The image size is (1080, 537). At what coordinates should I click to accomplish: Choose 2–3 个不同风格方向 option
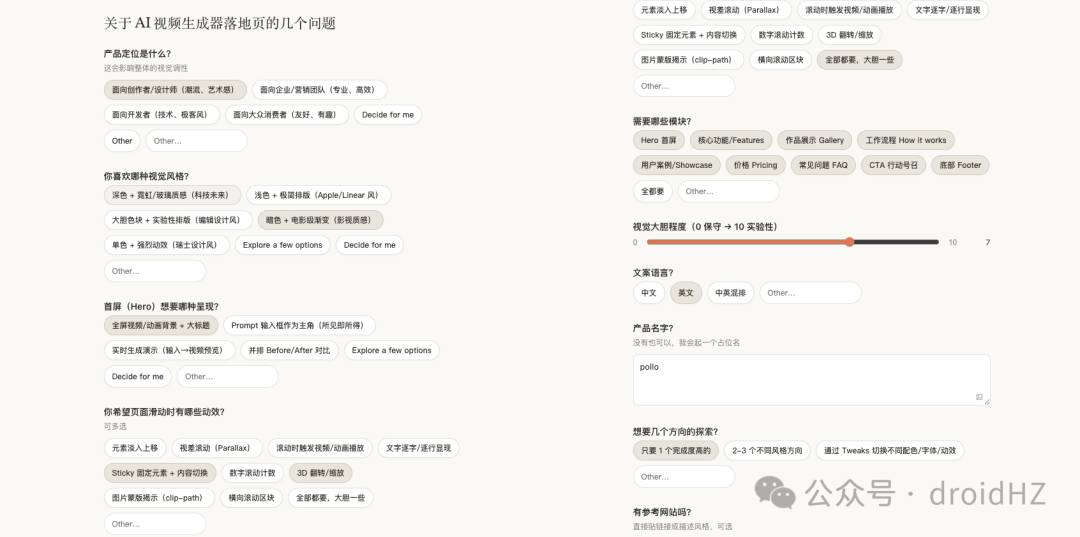click(767, 451)
